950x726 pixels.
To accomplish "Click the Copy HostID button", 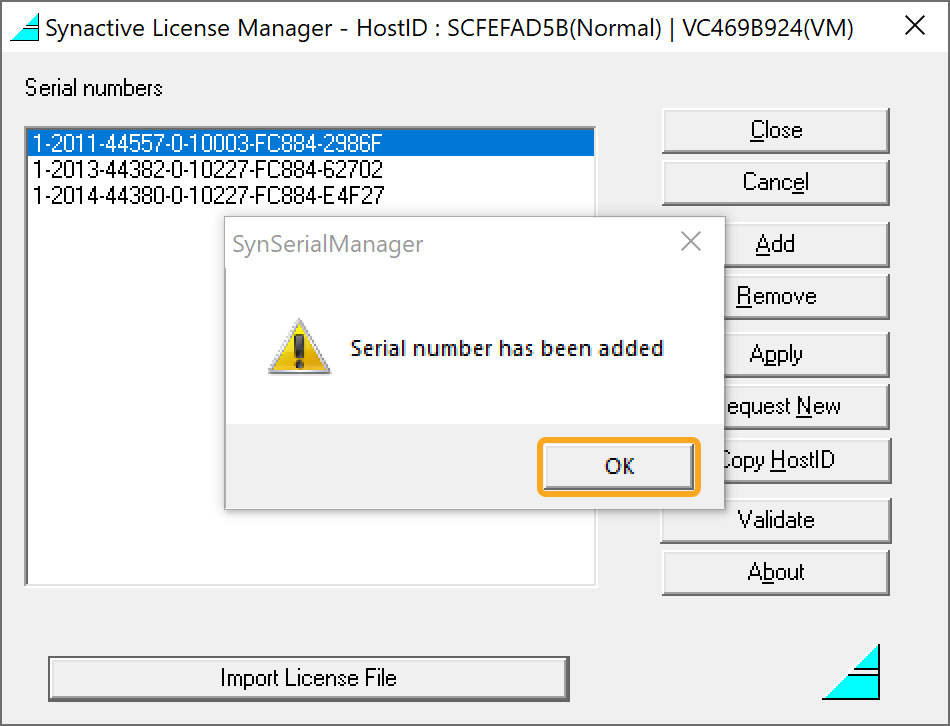I will point(806,461).
